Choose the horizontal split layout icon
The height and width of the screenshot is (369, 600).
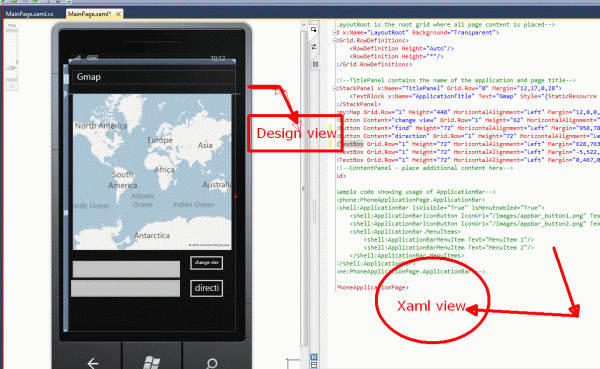pos(314,365)
